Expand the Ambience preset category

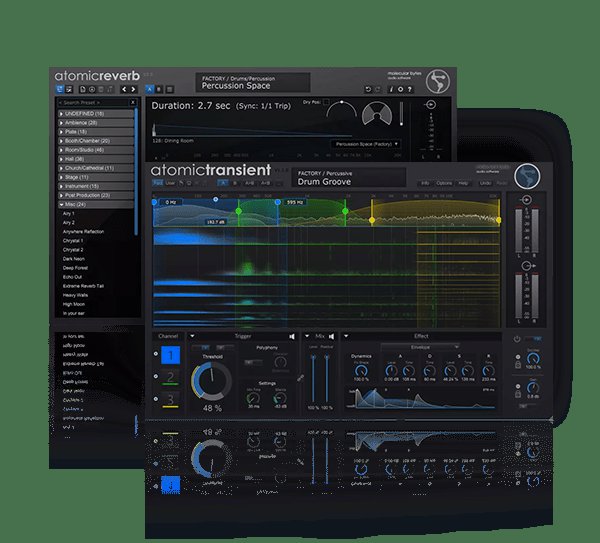coord(96,123)
